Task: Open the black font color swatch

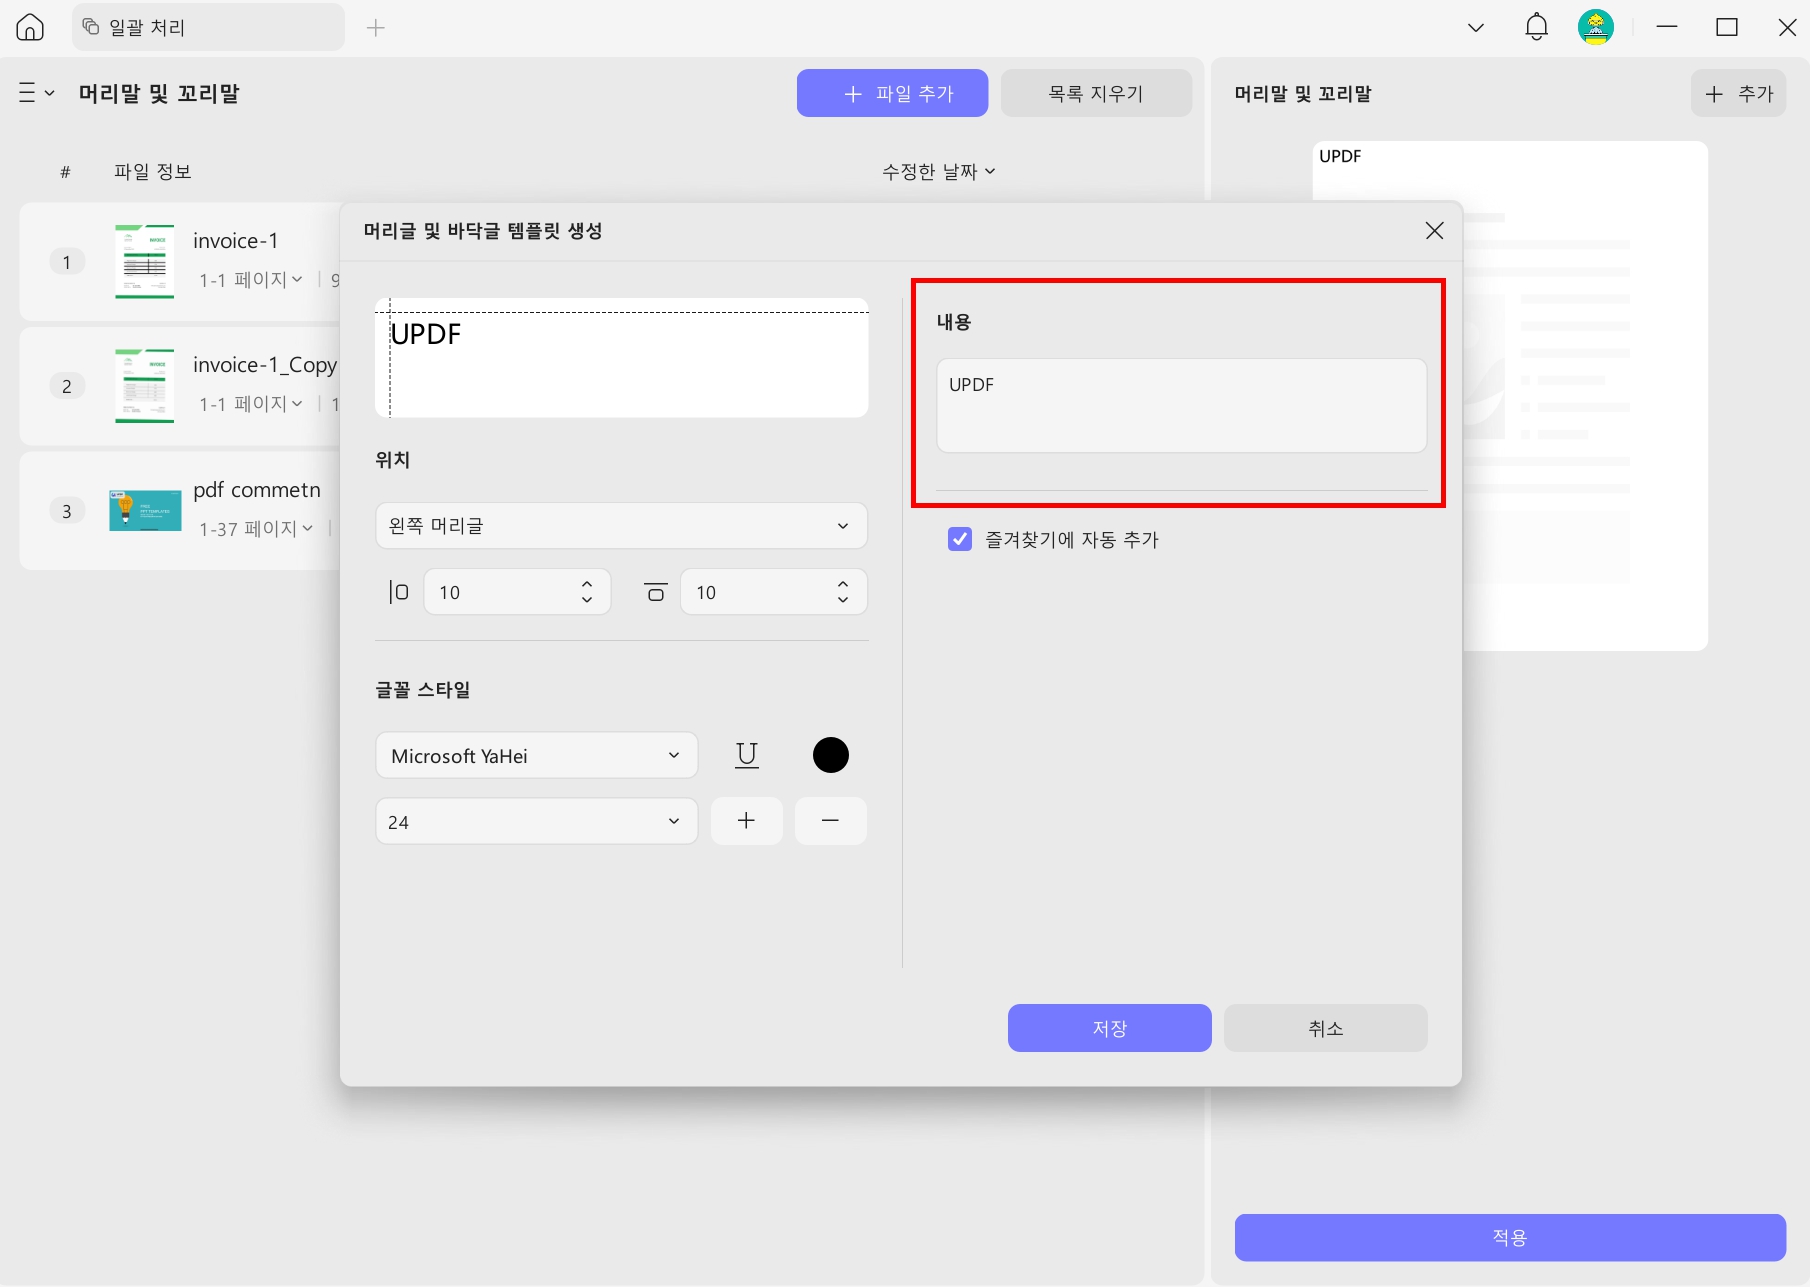Action: pos(831,755)
